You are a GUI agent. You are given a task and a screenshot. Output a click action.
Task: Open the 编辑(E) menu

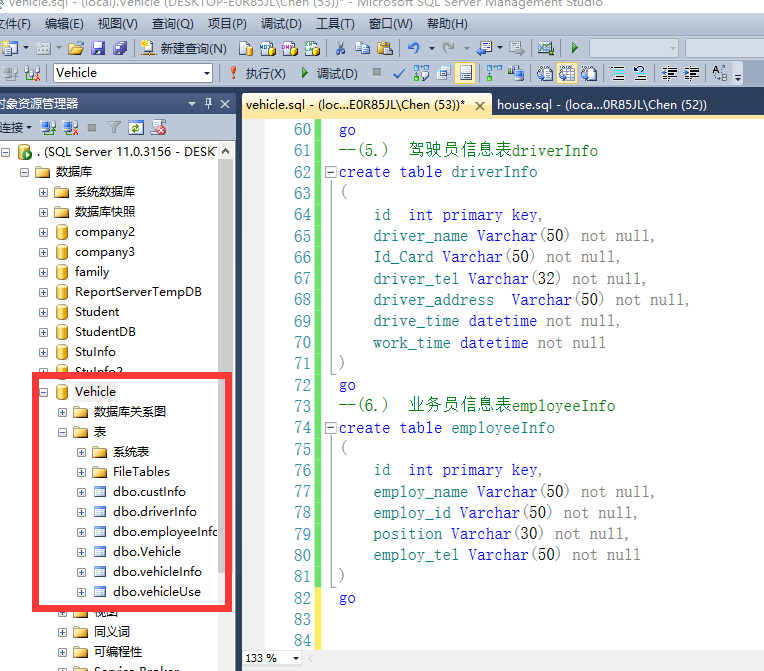coord(64,24)
